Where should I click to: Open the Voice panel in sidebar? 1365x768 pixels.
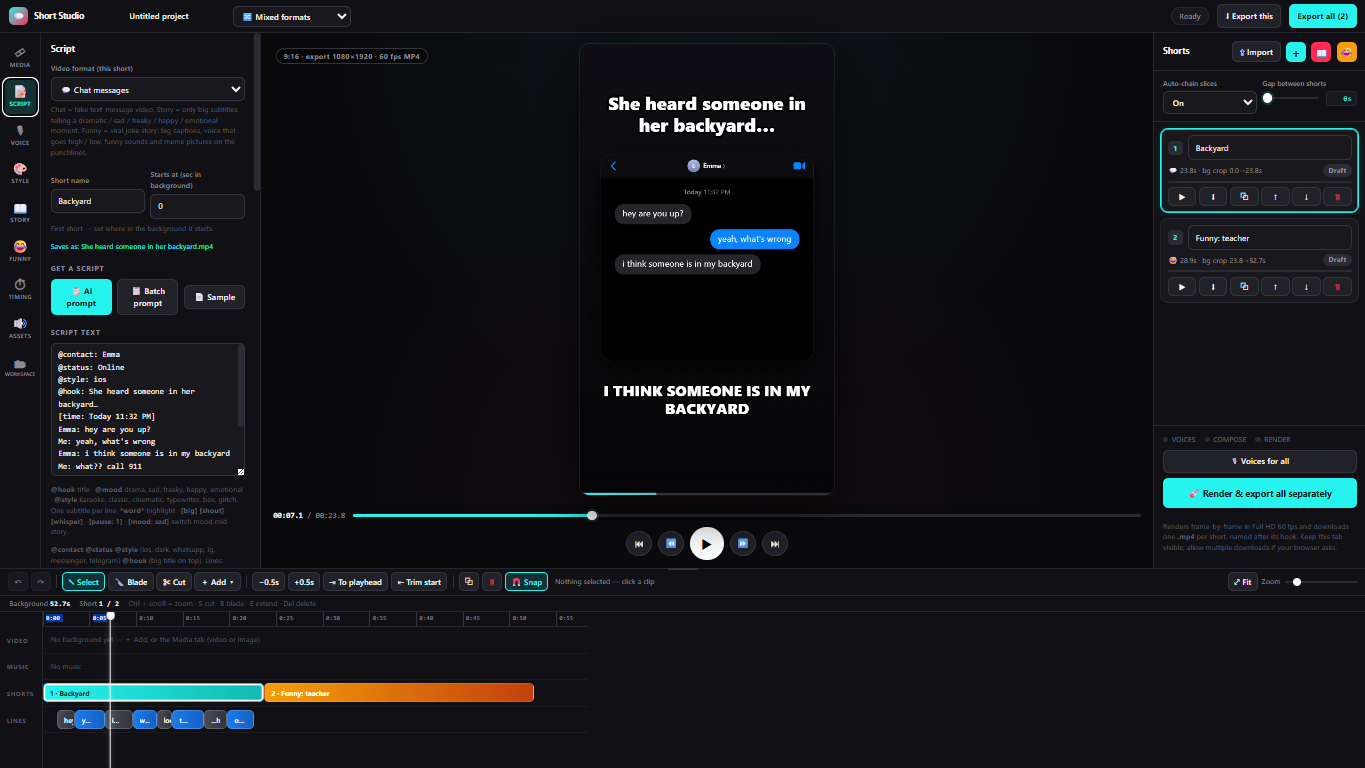click(x=20, y=136)
